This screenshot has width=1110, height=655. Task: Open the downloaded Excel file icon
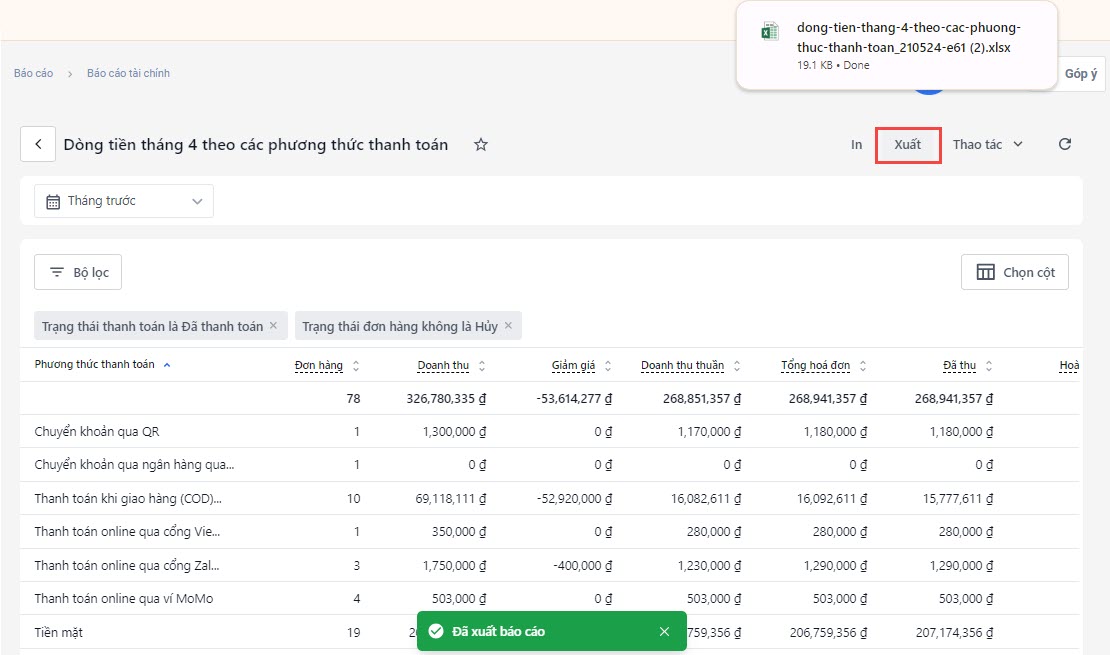(x=769, y=32)
